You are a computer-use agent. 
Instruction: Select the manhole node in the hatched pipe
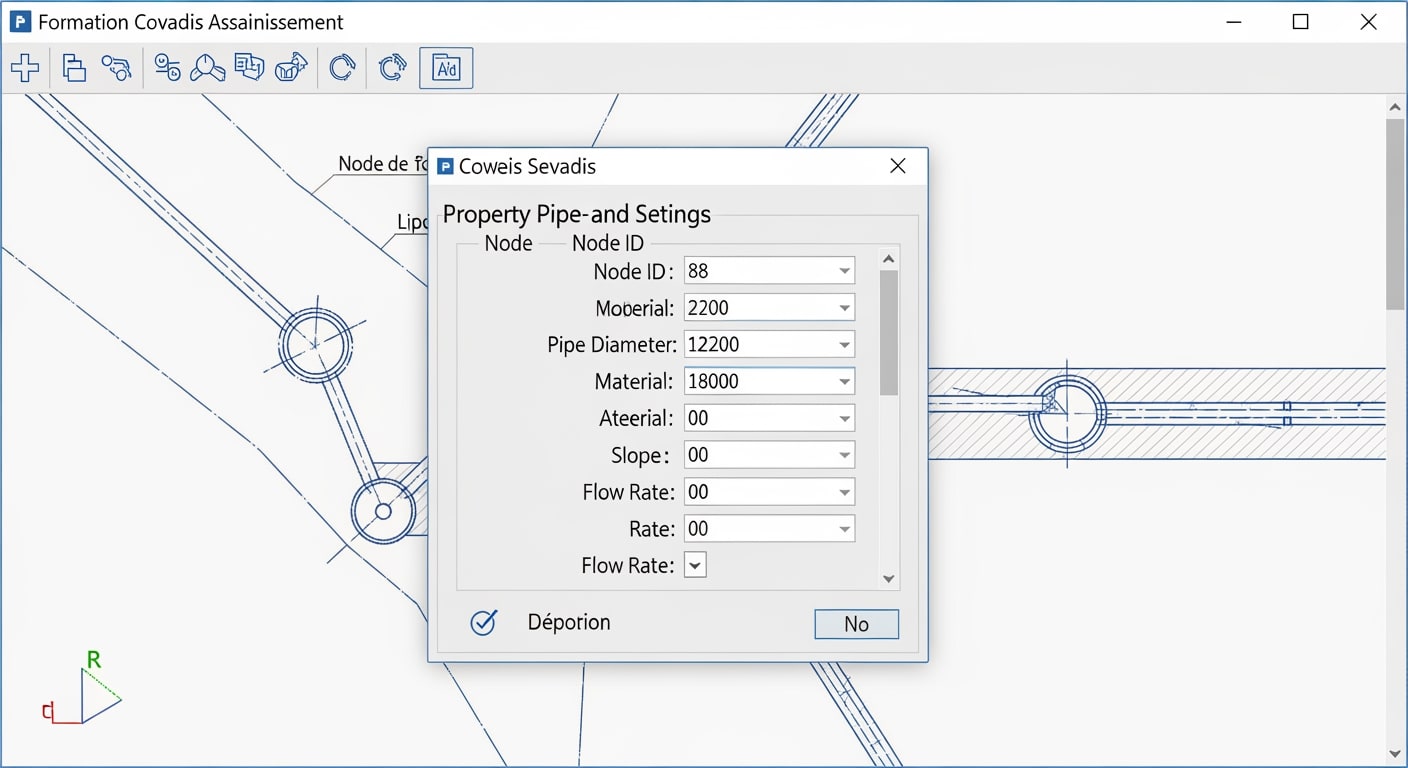pos(1068,413)
